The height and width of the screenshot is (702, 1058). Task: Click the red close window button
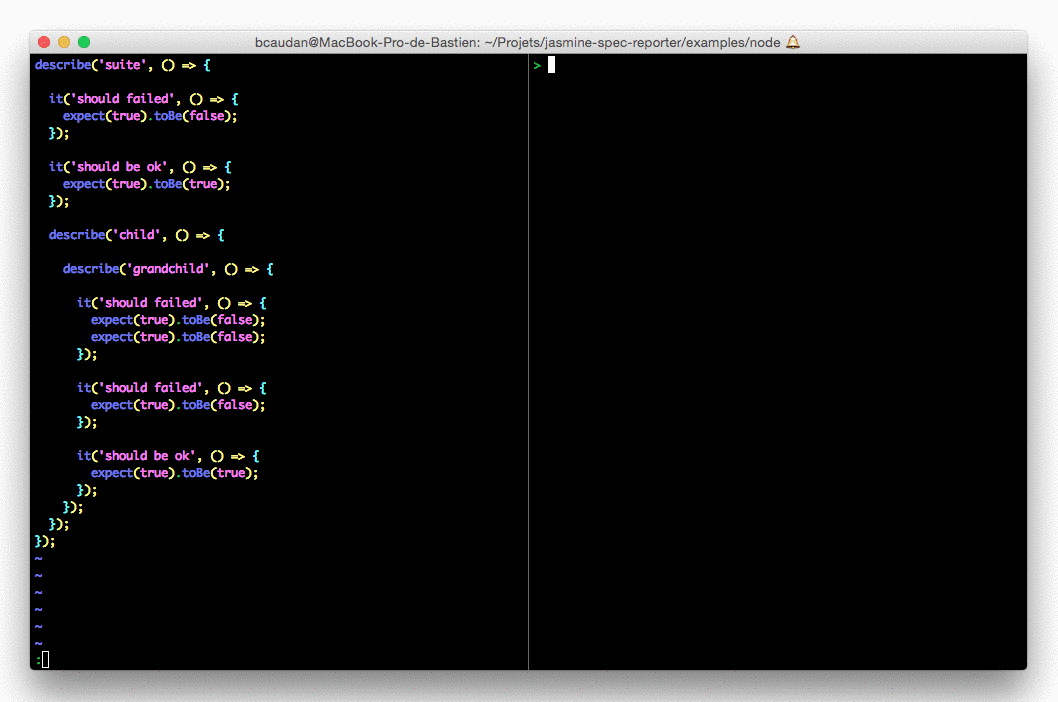[44, 42]
